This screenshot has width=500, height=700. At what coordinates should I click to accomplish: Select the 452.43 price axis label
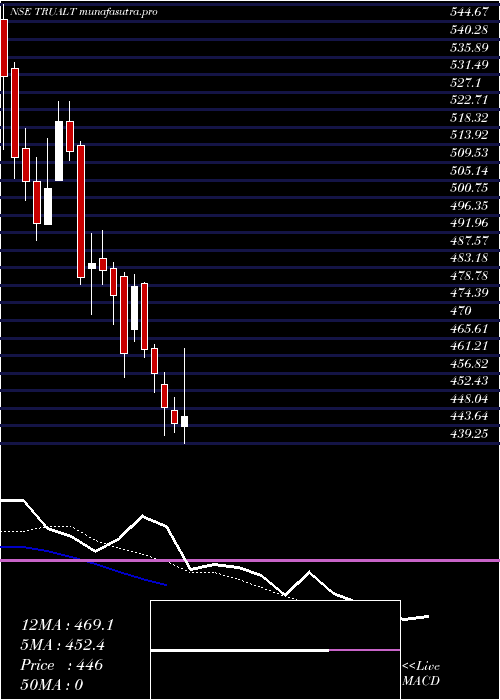coord(469,381)
